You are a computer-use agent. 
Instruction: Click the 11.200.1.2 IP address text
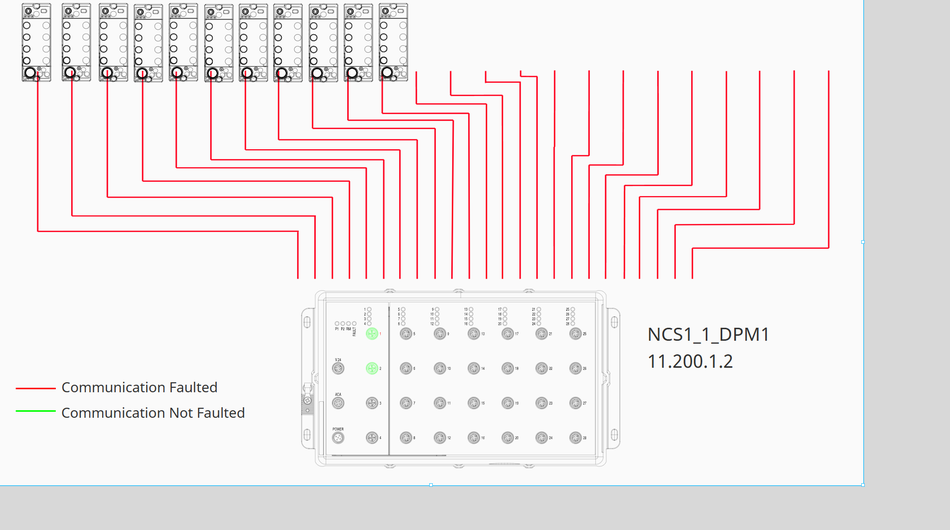click(690, 361)
